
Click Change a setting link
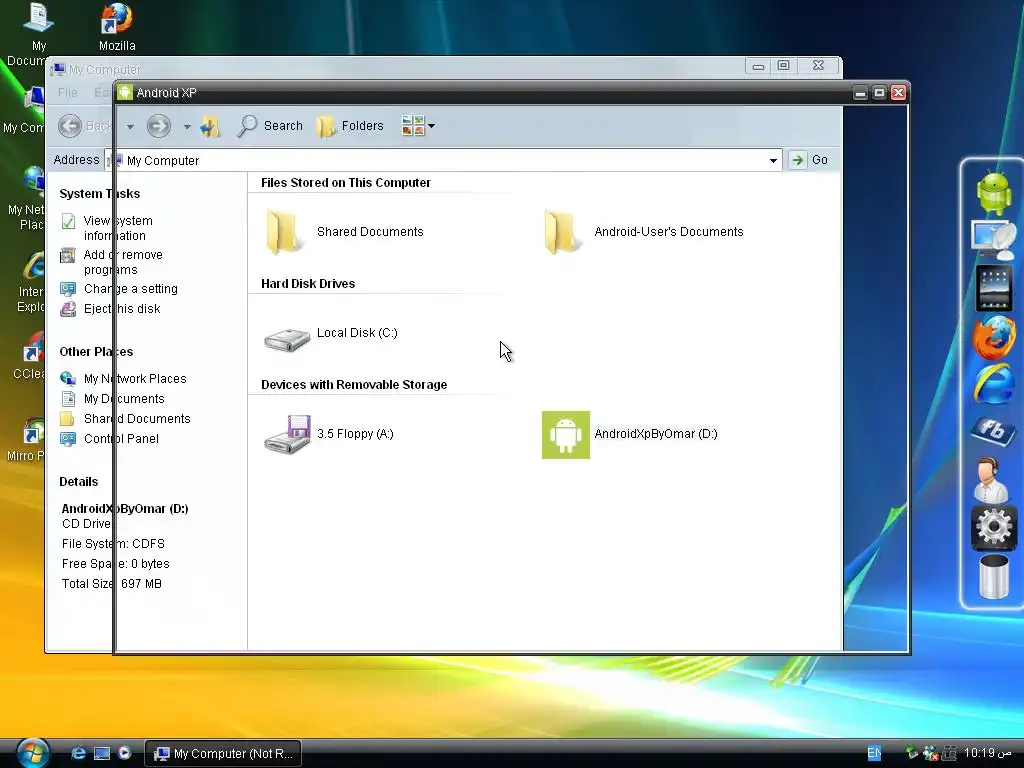tap(131, 289)
